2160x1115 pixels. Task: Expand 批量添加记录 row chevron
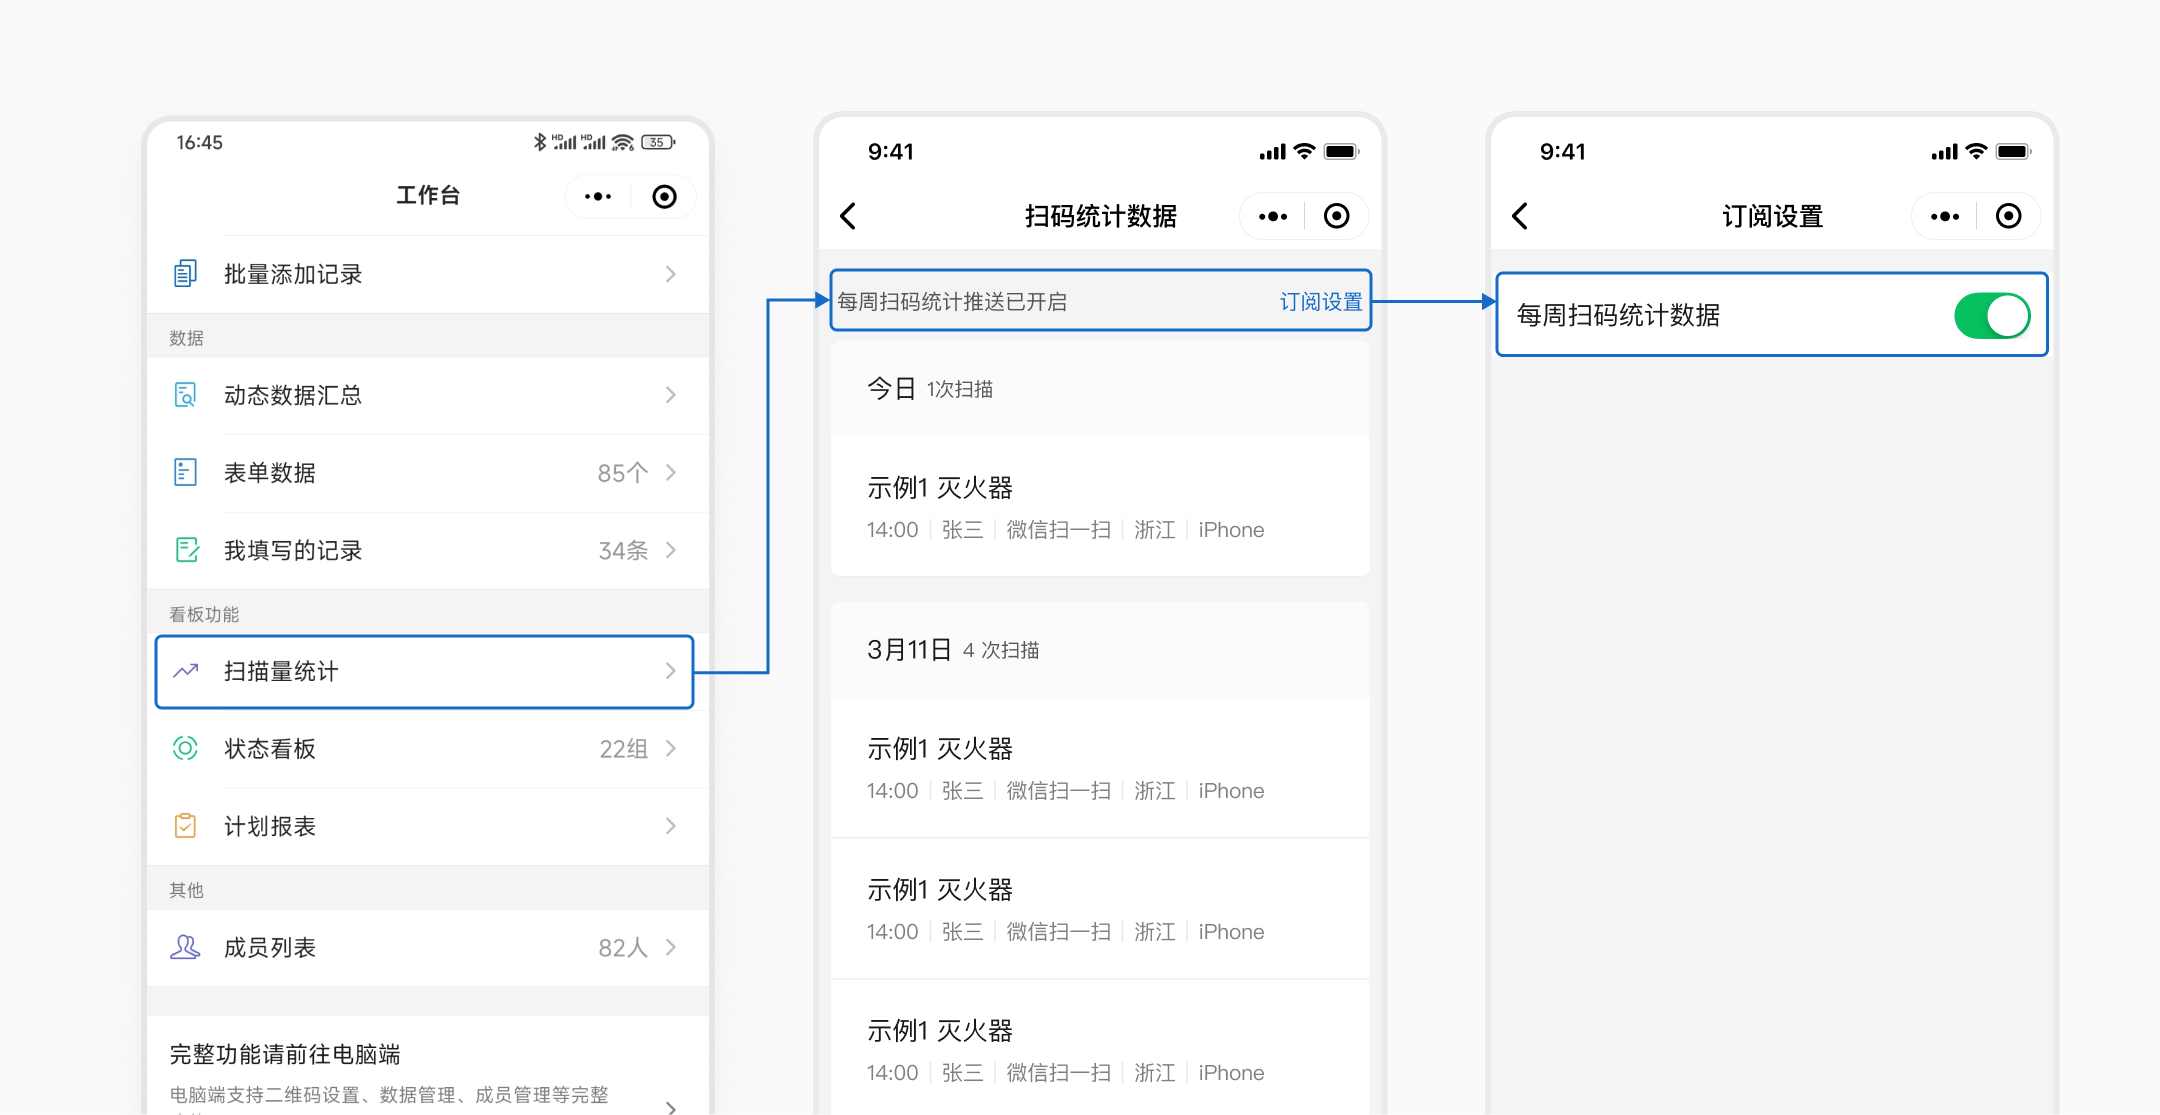point(671,274)
